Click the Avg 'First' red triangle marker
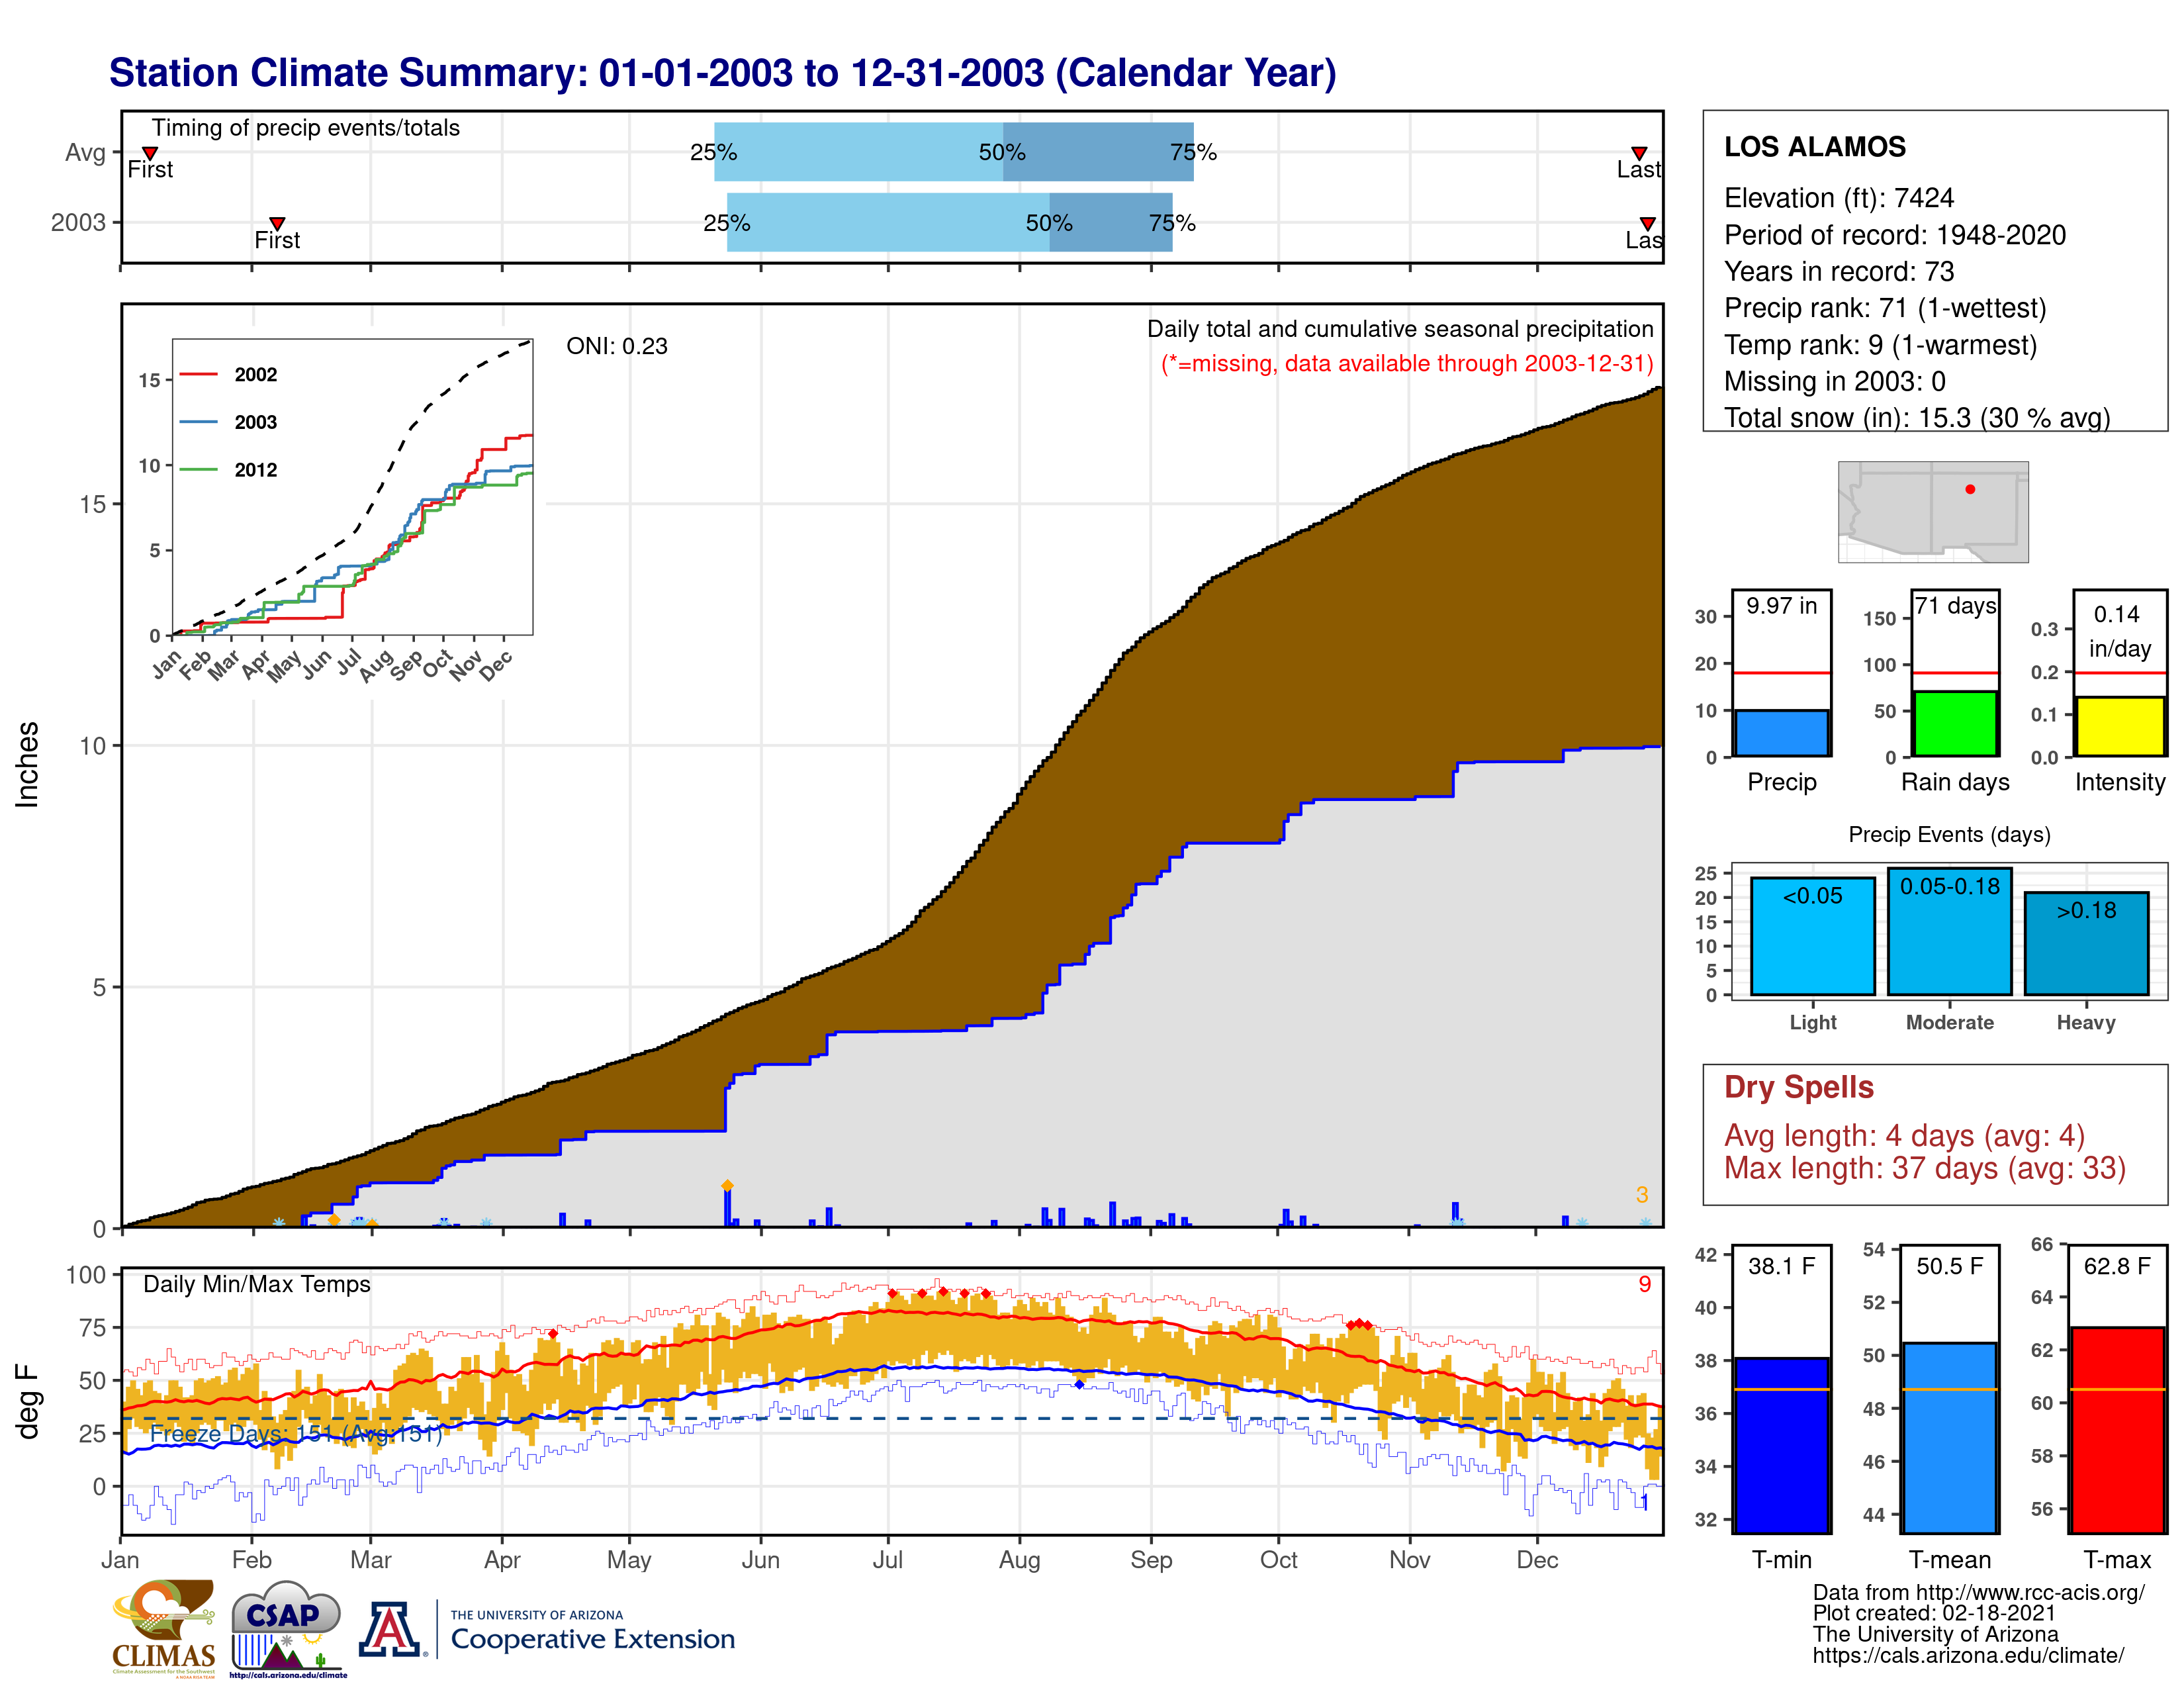2184x1688 pixels. (150, 153)
